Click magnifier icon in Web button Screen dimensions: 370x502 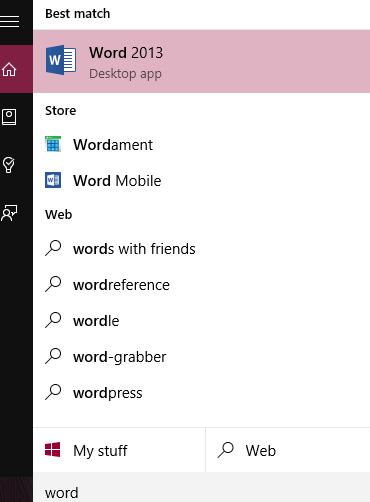coord(226,450)
